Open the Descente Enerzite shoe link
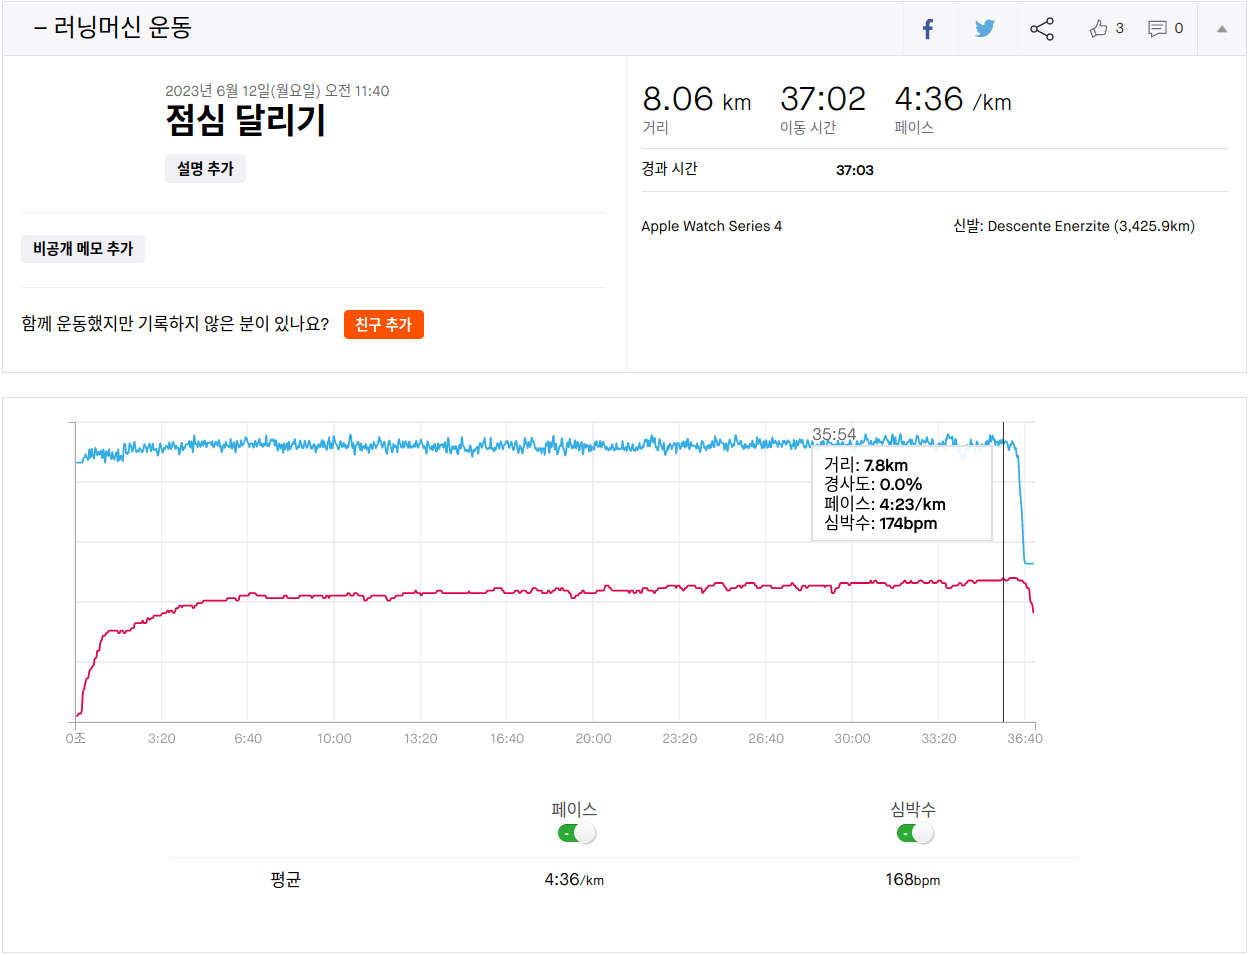This screenshot has width=1250, height=955. 1090,226
